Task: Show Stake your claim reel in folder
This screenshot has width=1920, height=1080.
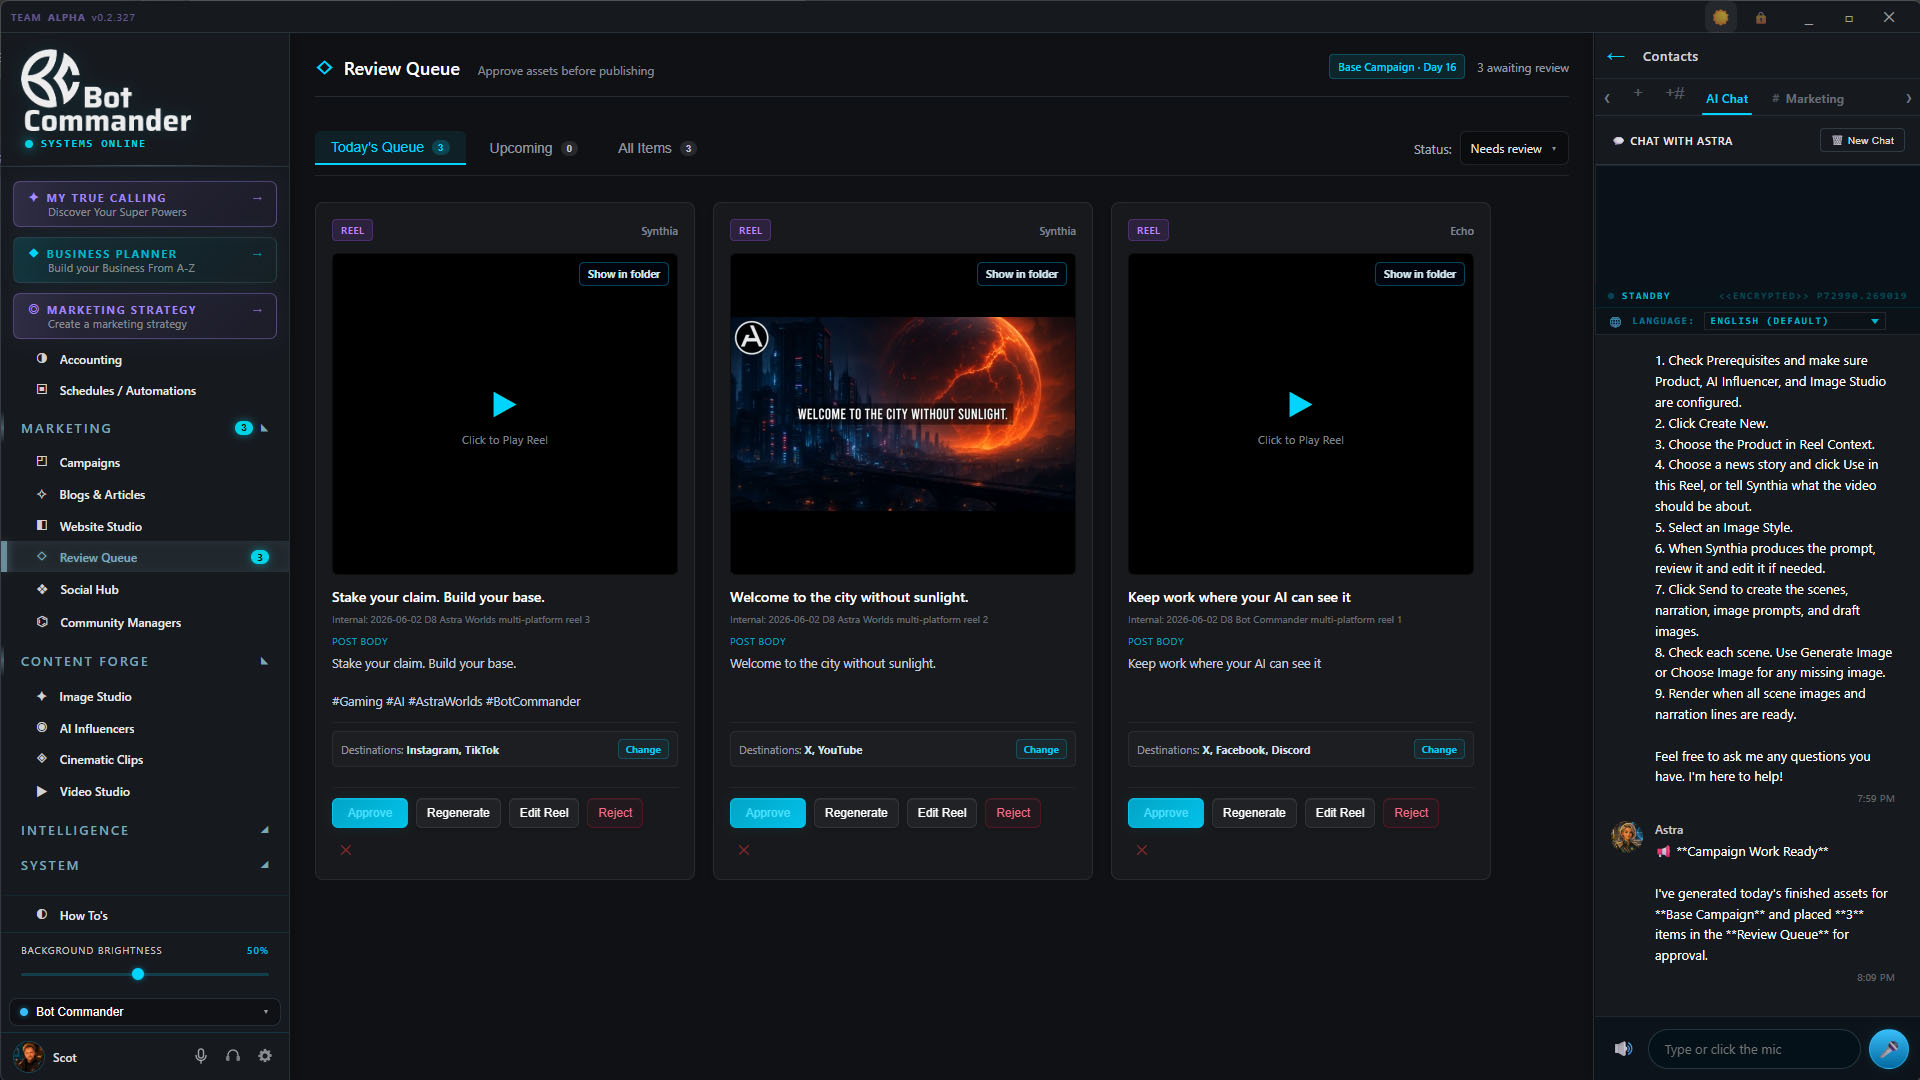Action: 624,274
